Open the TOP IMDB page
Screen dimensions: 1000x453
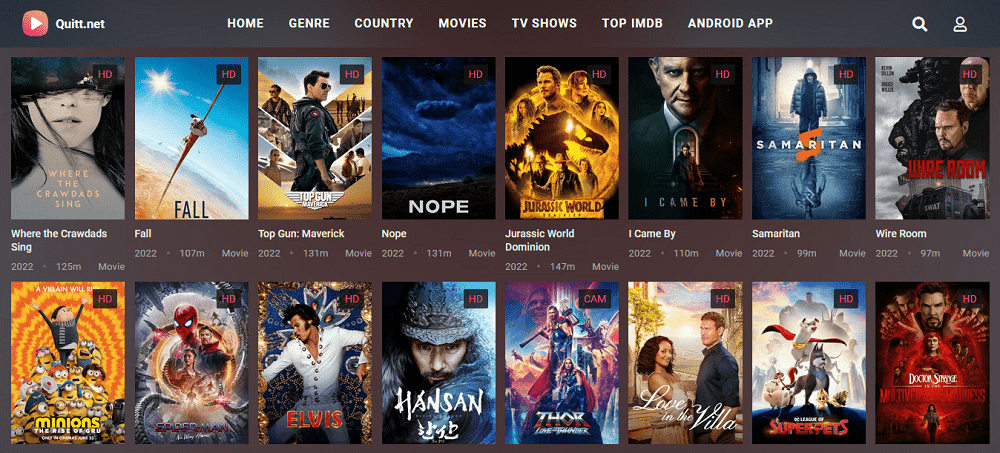(x=632, y=24)
